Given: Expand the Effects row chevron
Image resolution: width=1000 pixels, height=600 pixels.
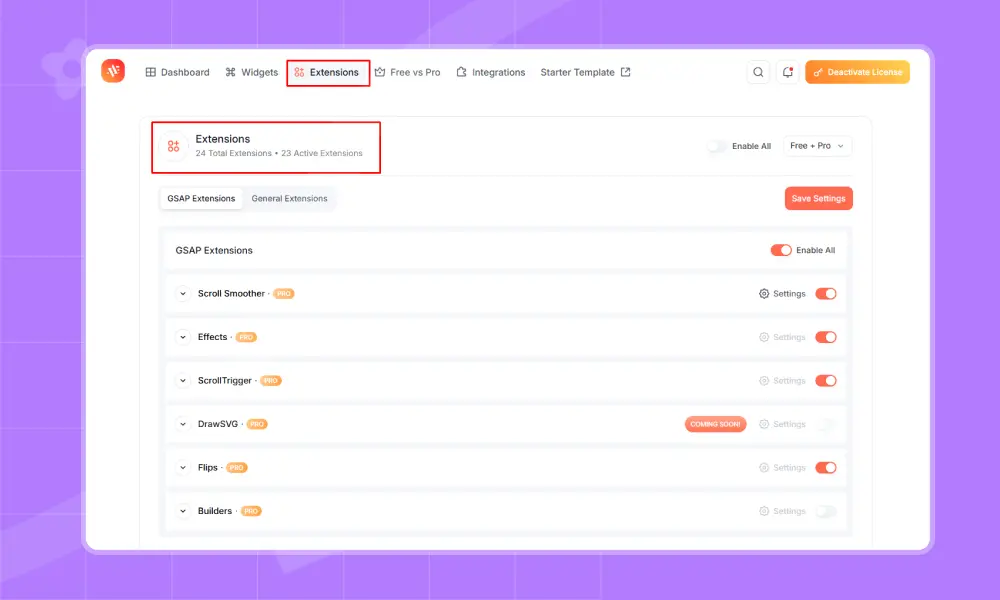Looking at the screenshot, I should (x=183, y=337).
